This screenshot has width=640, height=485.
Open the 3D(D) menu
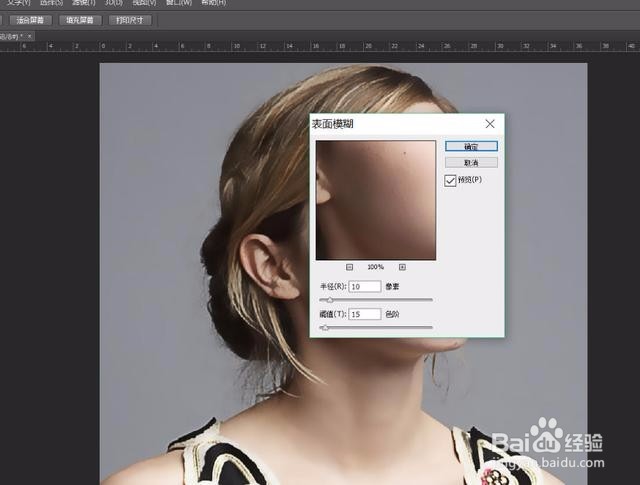coord(113,2)
